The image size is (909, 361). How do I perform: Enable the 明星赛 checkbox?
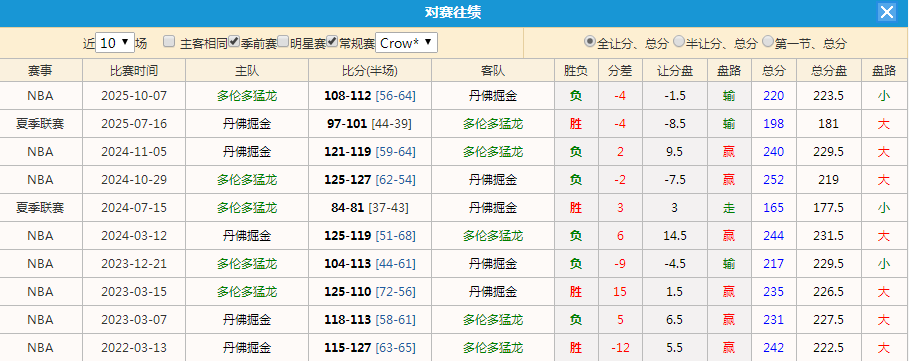283,42
